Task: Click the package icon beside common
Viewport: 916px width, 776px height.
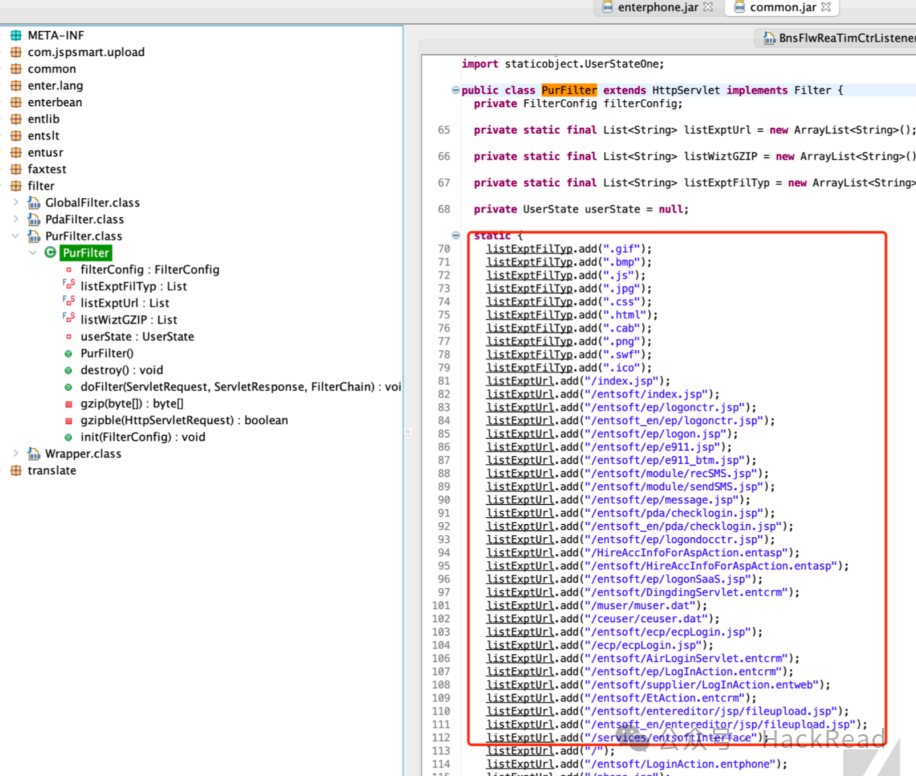Action: [x=16, y=69]
